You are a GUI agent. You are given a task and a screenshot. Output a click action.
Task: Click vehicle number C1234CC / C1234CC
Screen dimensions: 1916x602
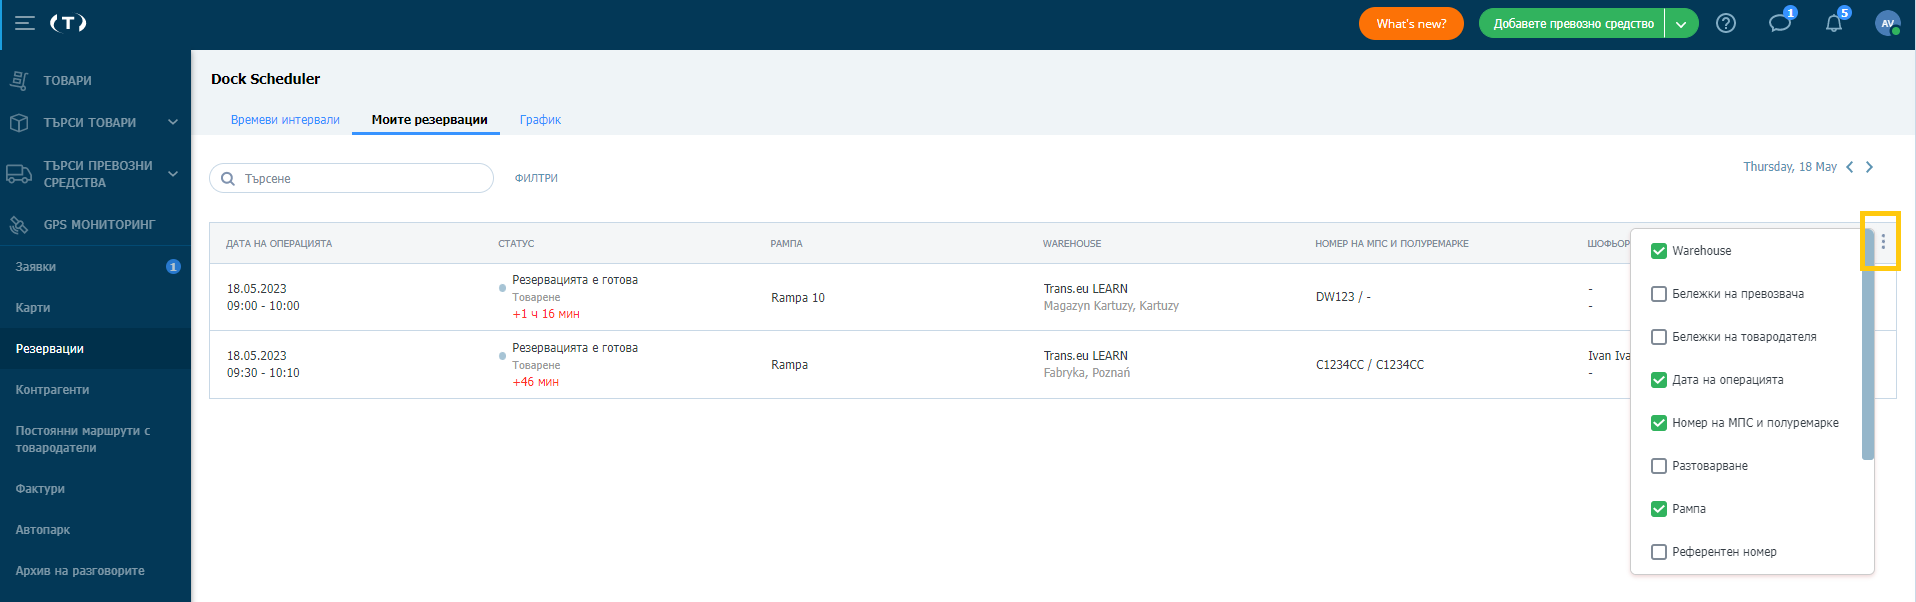1370,365
